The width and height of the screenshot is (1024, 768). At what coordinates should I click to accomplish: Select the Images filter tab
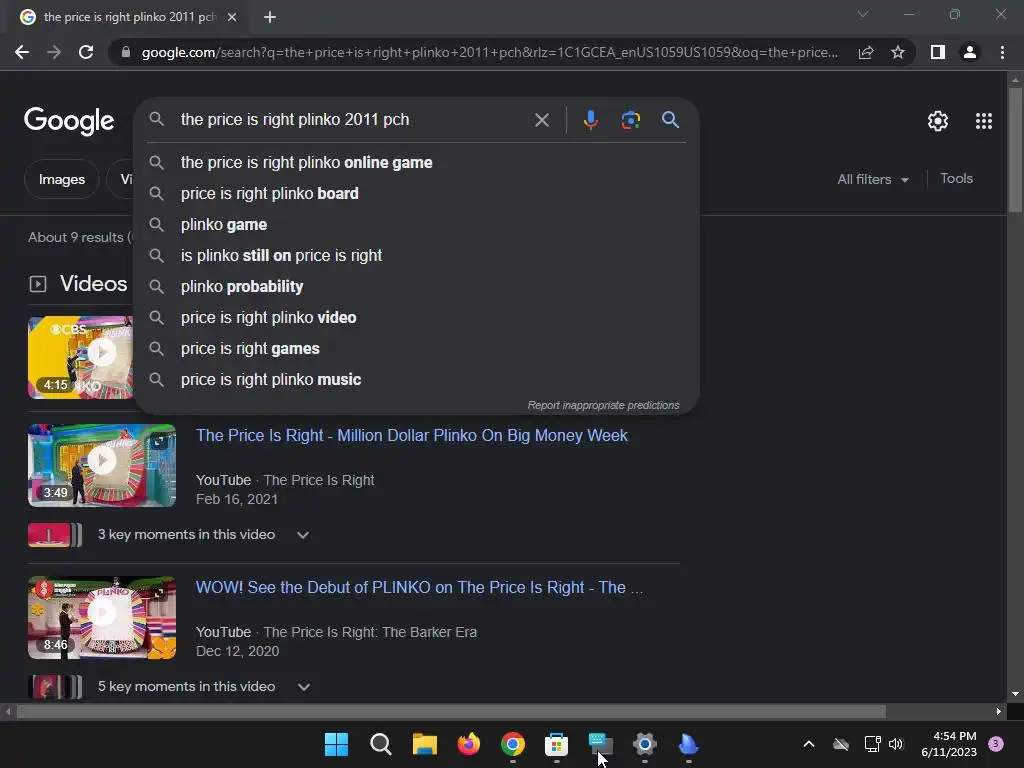[61, 180]
